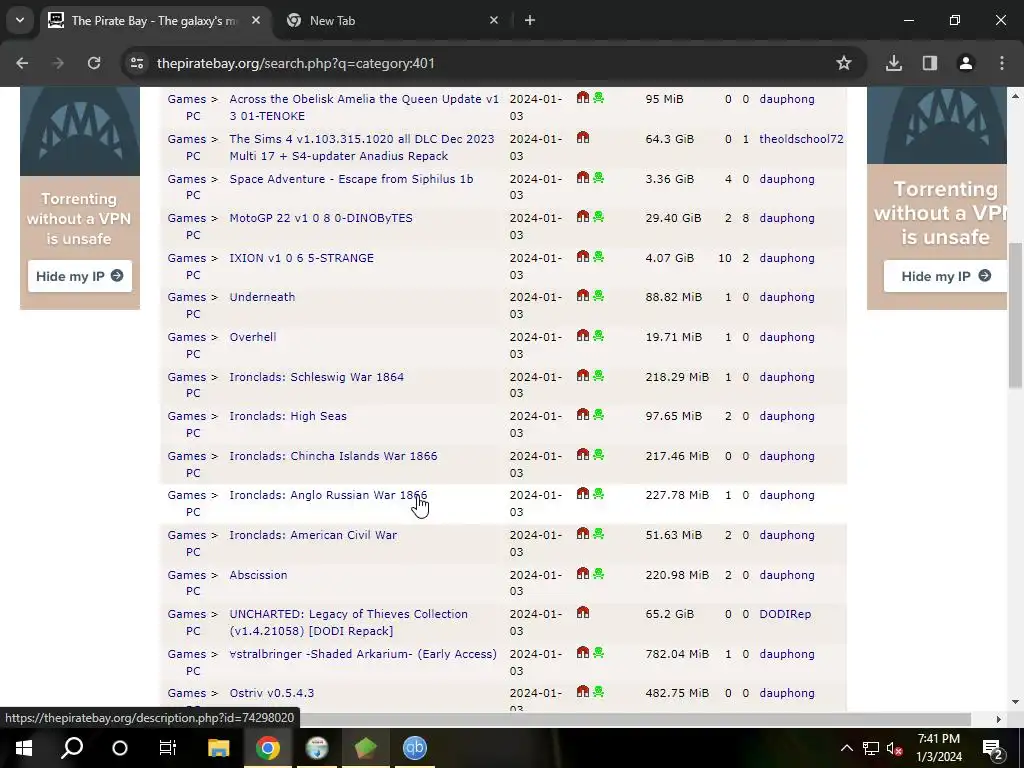
Task: Open the Abscission torrent link
Action: tap(258, 575)
